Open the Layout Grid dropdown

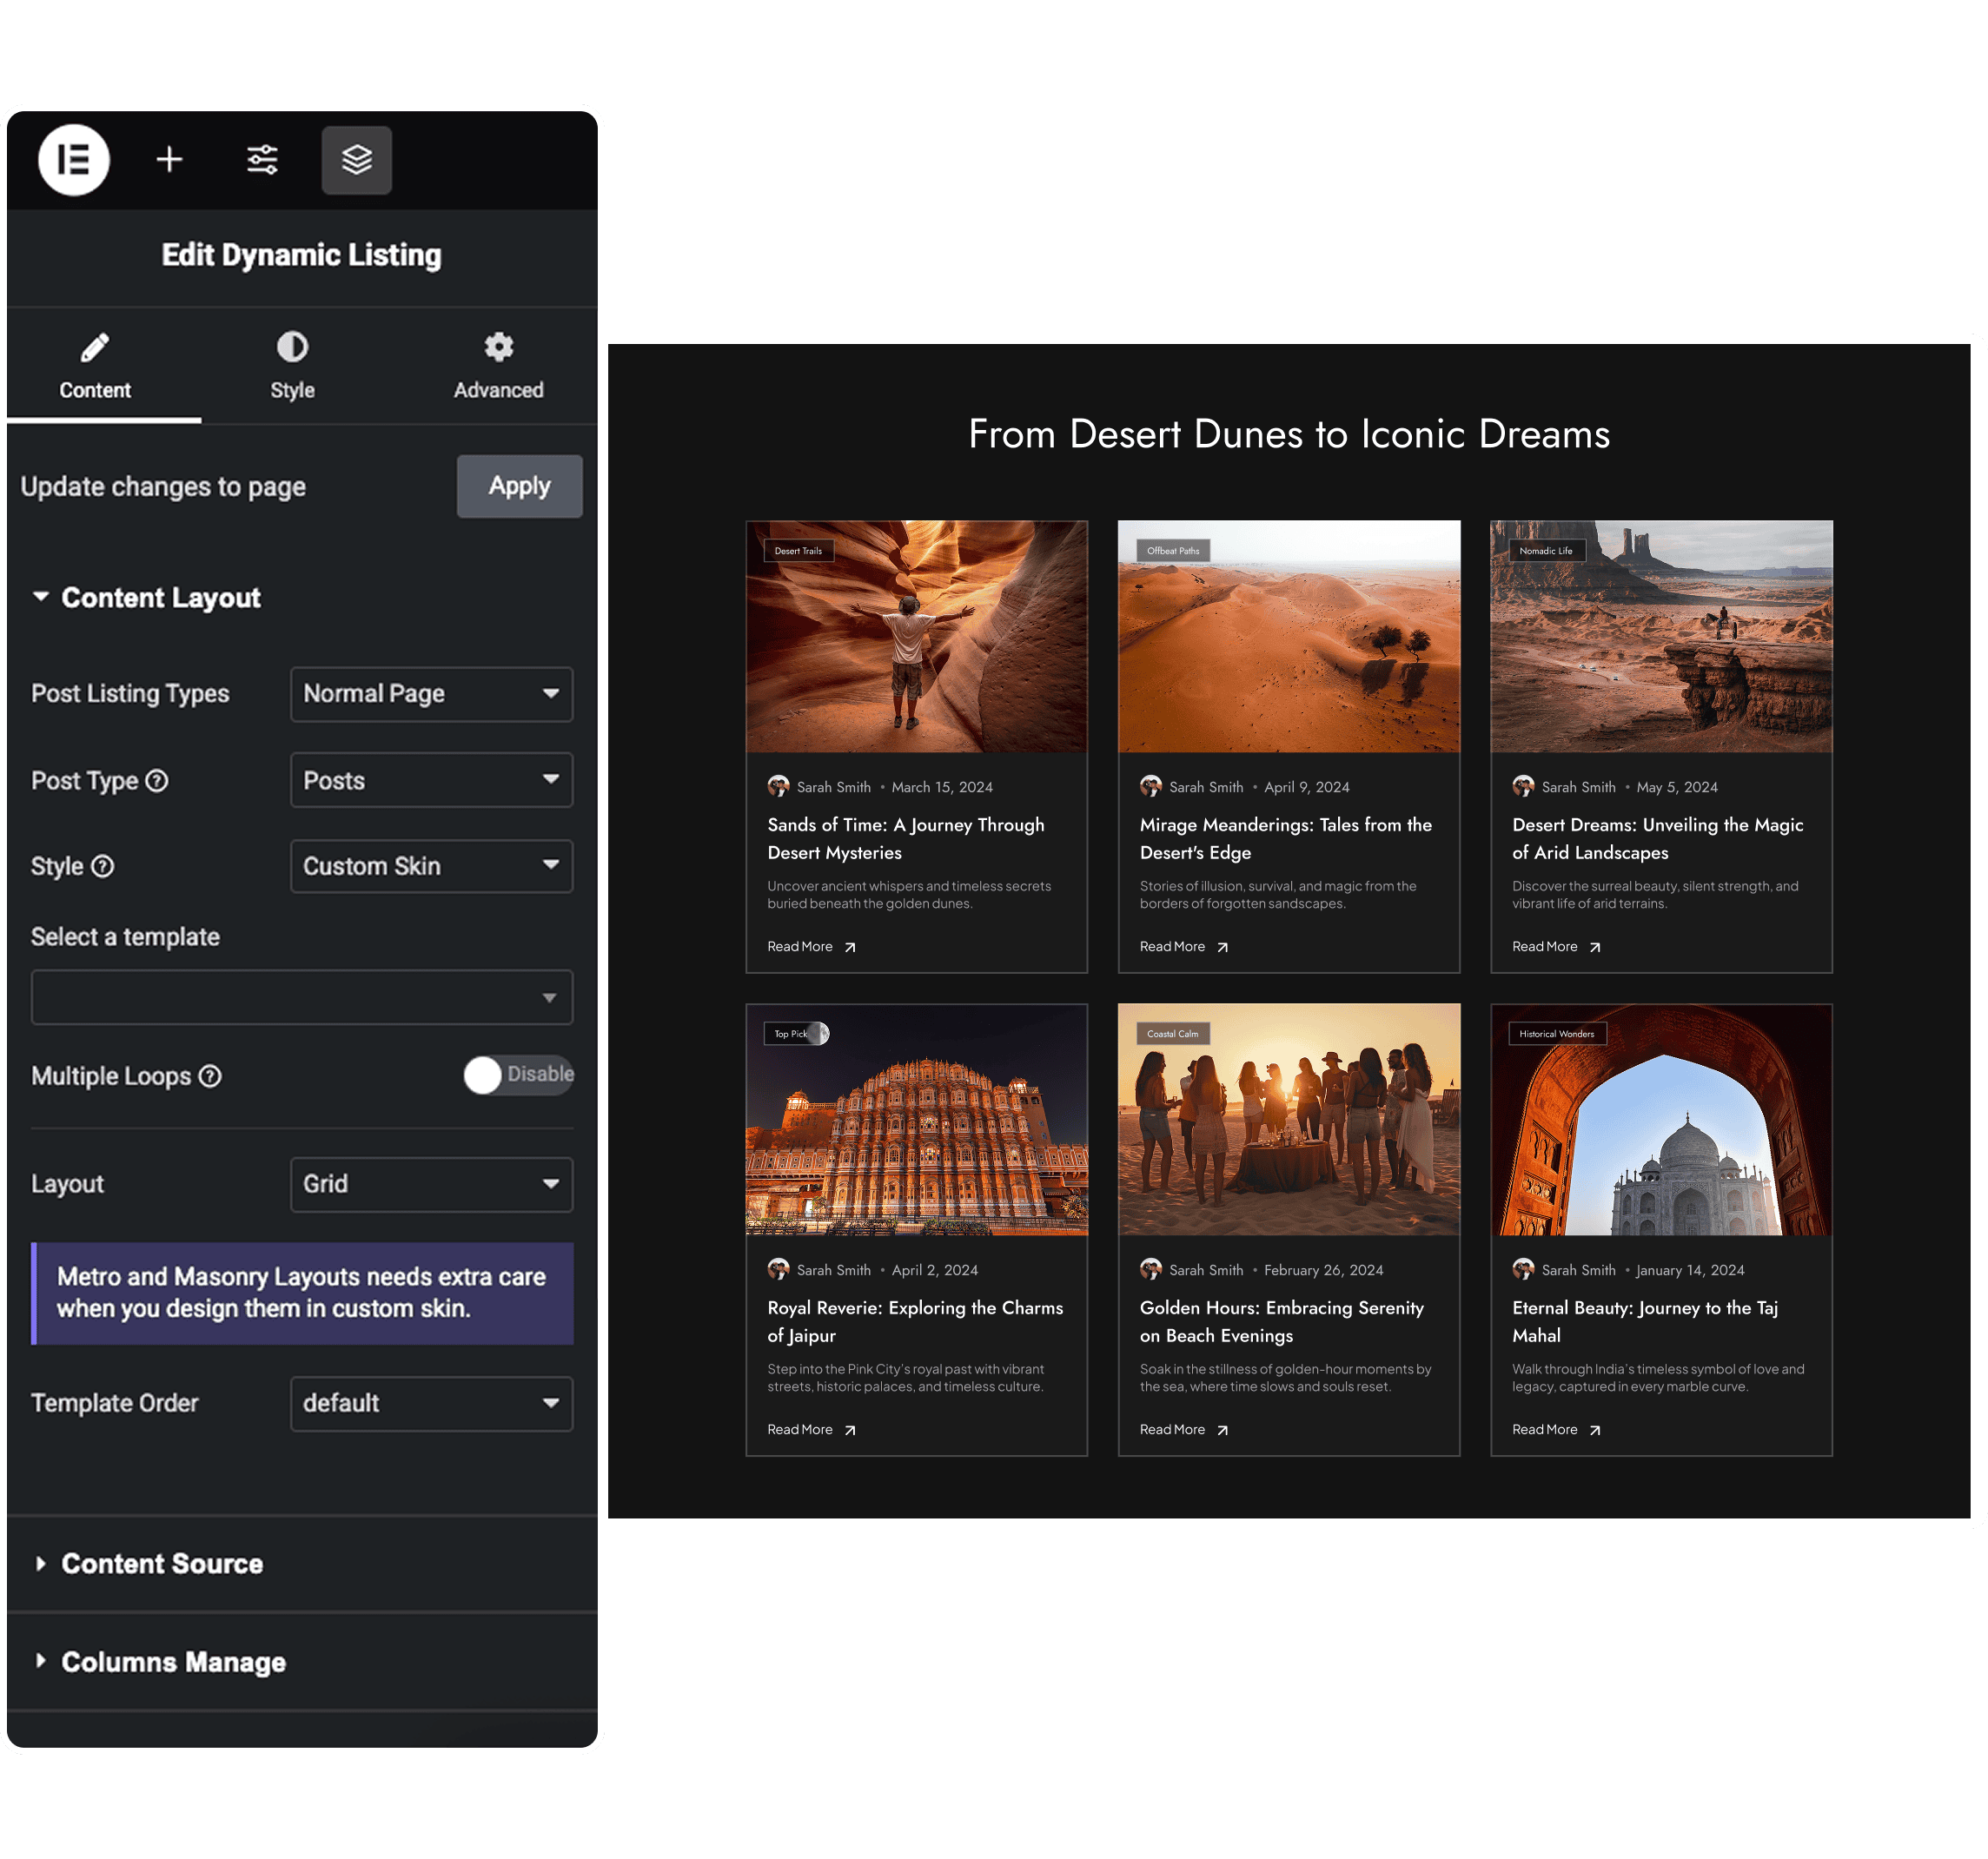[x=431, y=1184]
